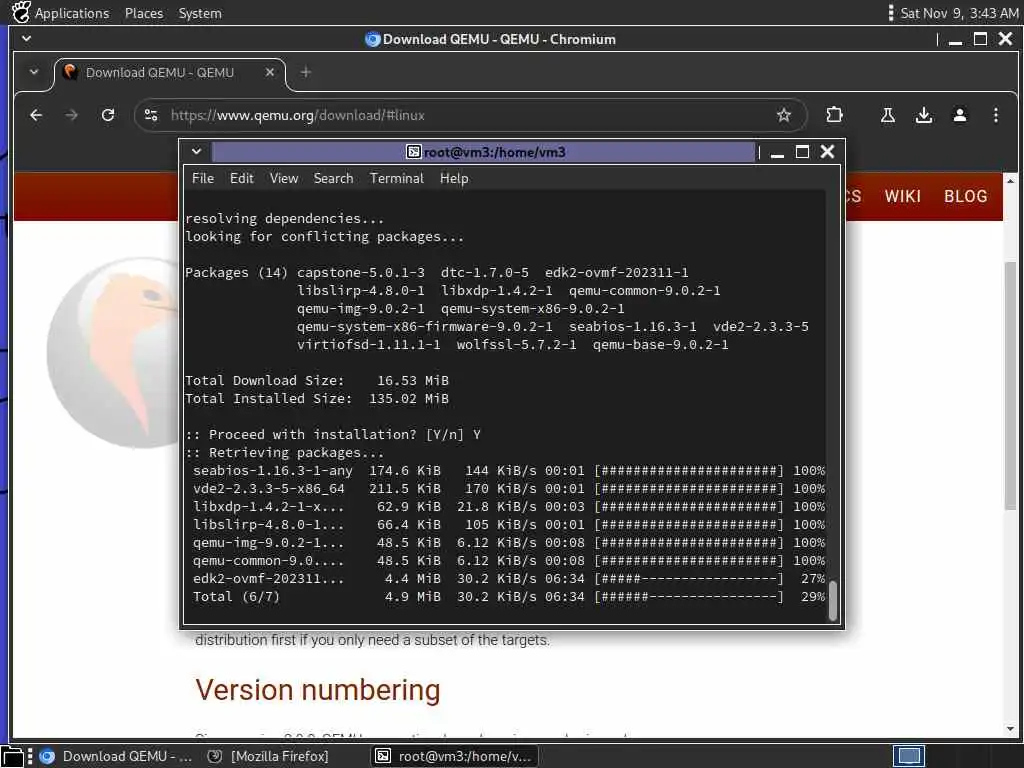This screenshot has height=768, width=1024.
Task: Open Chromium three-dot menu
Action: (x=995, y=116)
